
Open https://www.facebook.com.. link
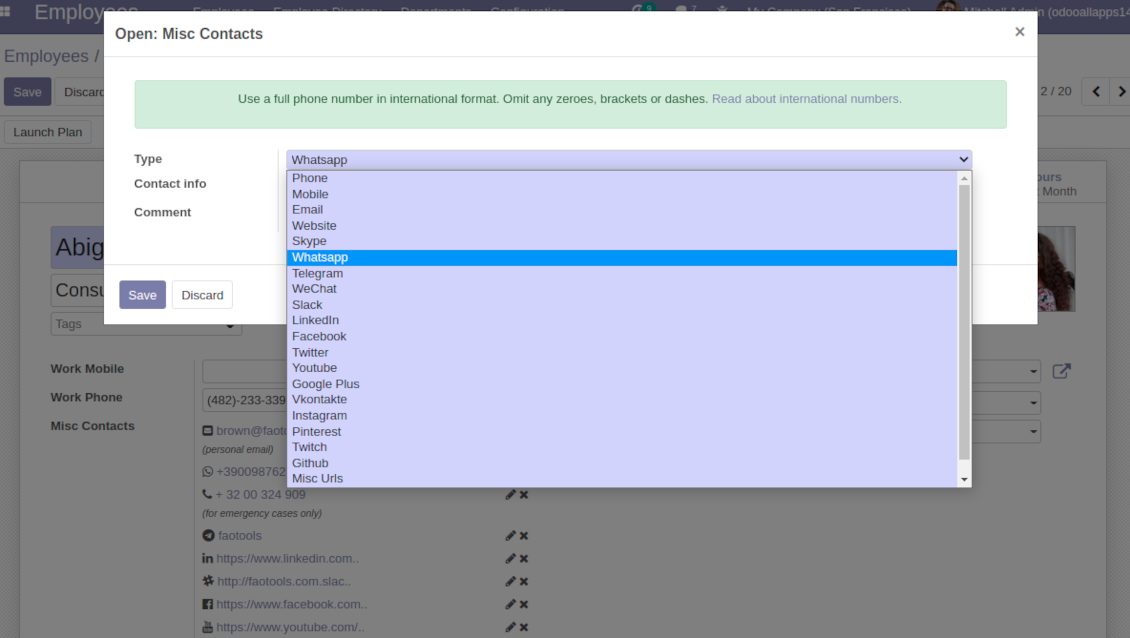pyautogui.click(x=292, y=604)
